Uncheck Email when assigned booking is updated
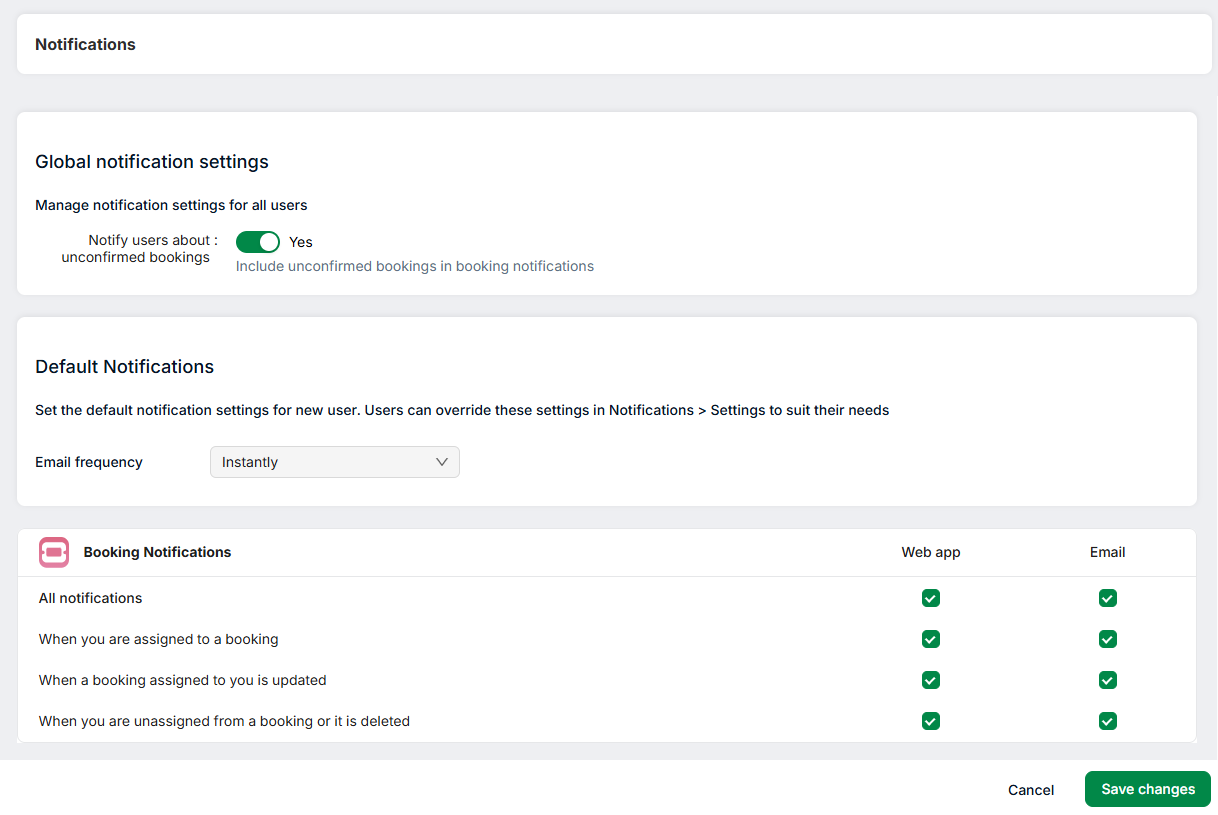Screen dimensions: 1218x815 pos(1107,680)
